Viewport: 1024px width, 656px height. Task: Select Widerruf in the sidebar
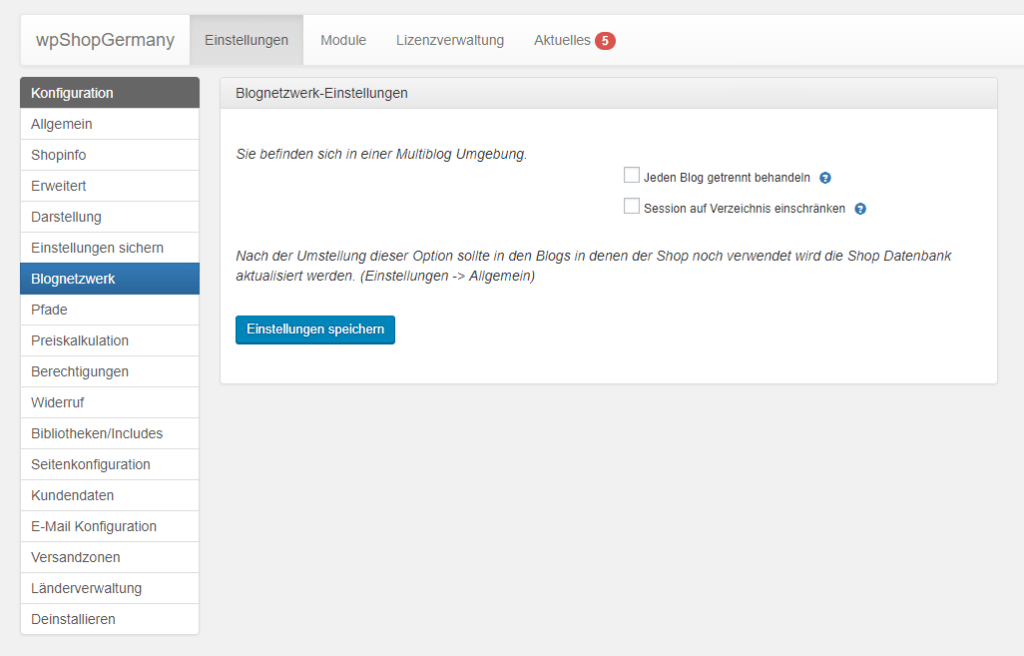point(110,402)
